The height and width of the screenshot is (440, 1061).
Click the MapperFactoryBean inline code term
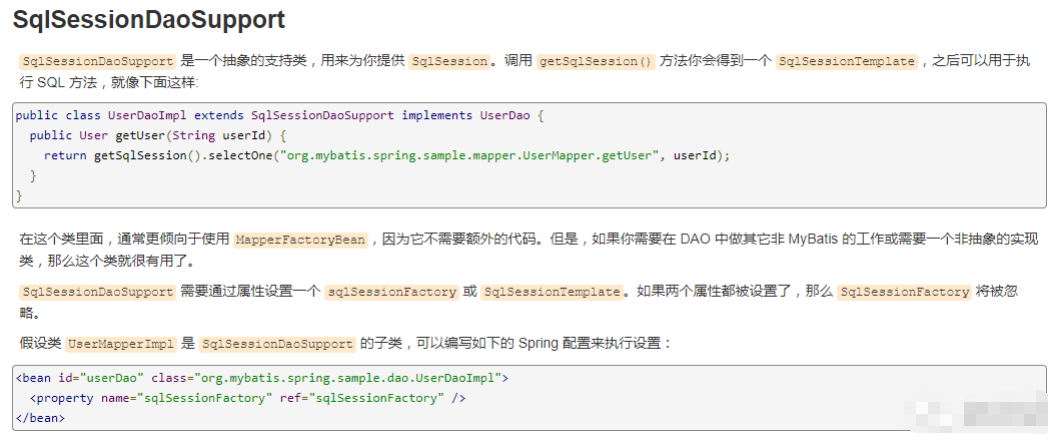pyautogui.click(x=300, y=240)
